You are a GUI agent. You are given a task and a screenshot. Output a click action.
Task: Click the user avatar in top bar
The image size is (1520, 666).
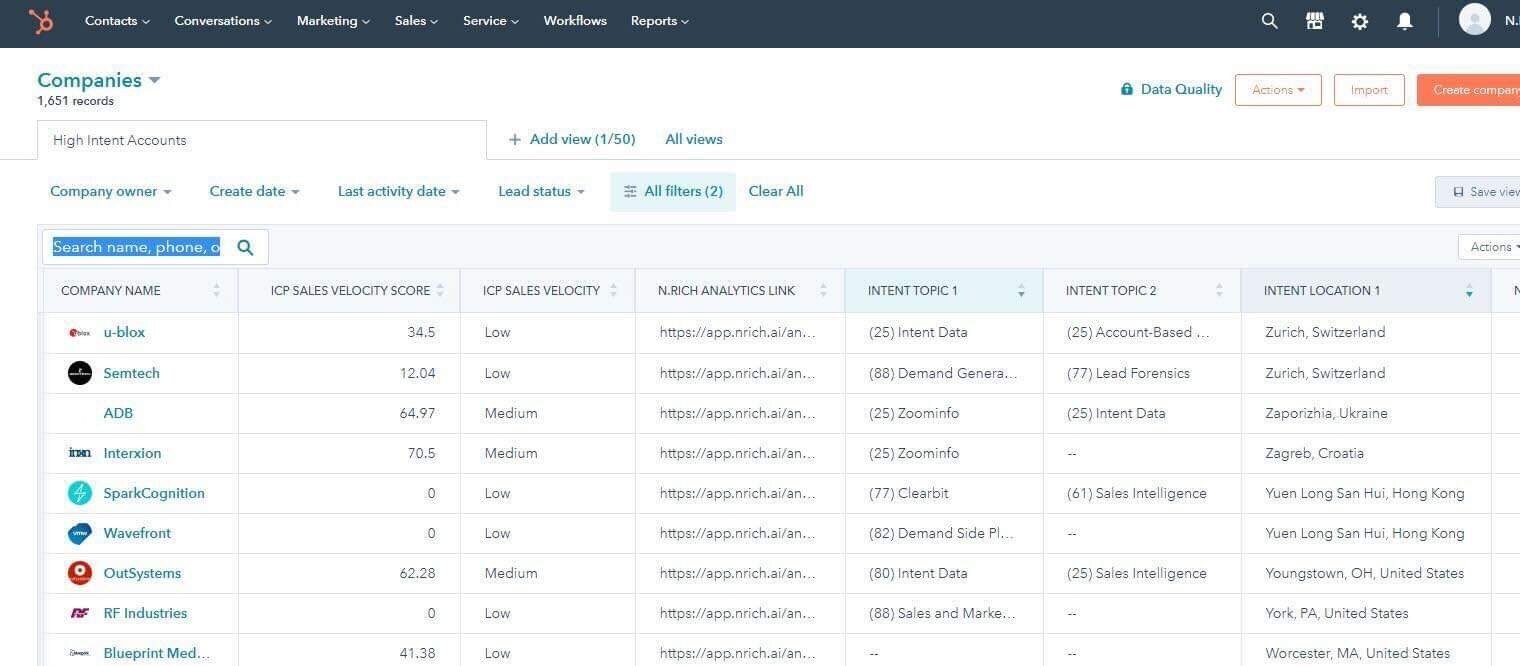1475,19
